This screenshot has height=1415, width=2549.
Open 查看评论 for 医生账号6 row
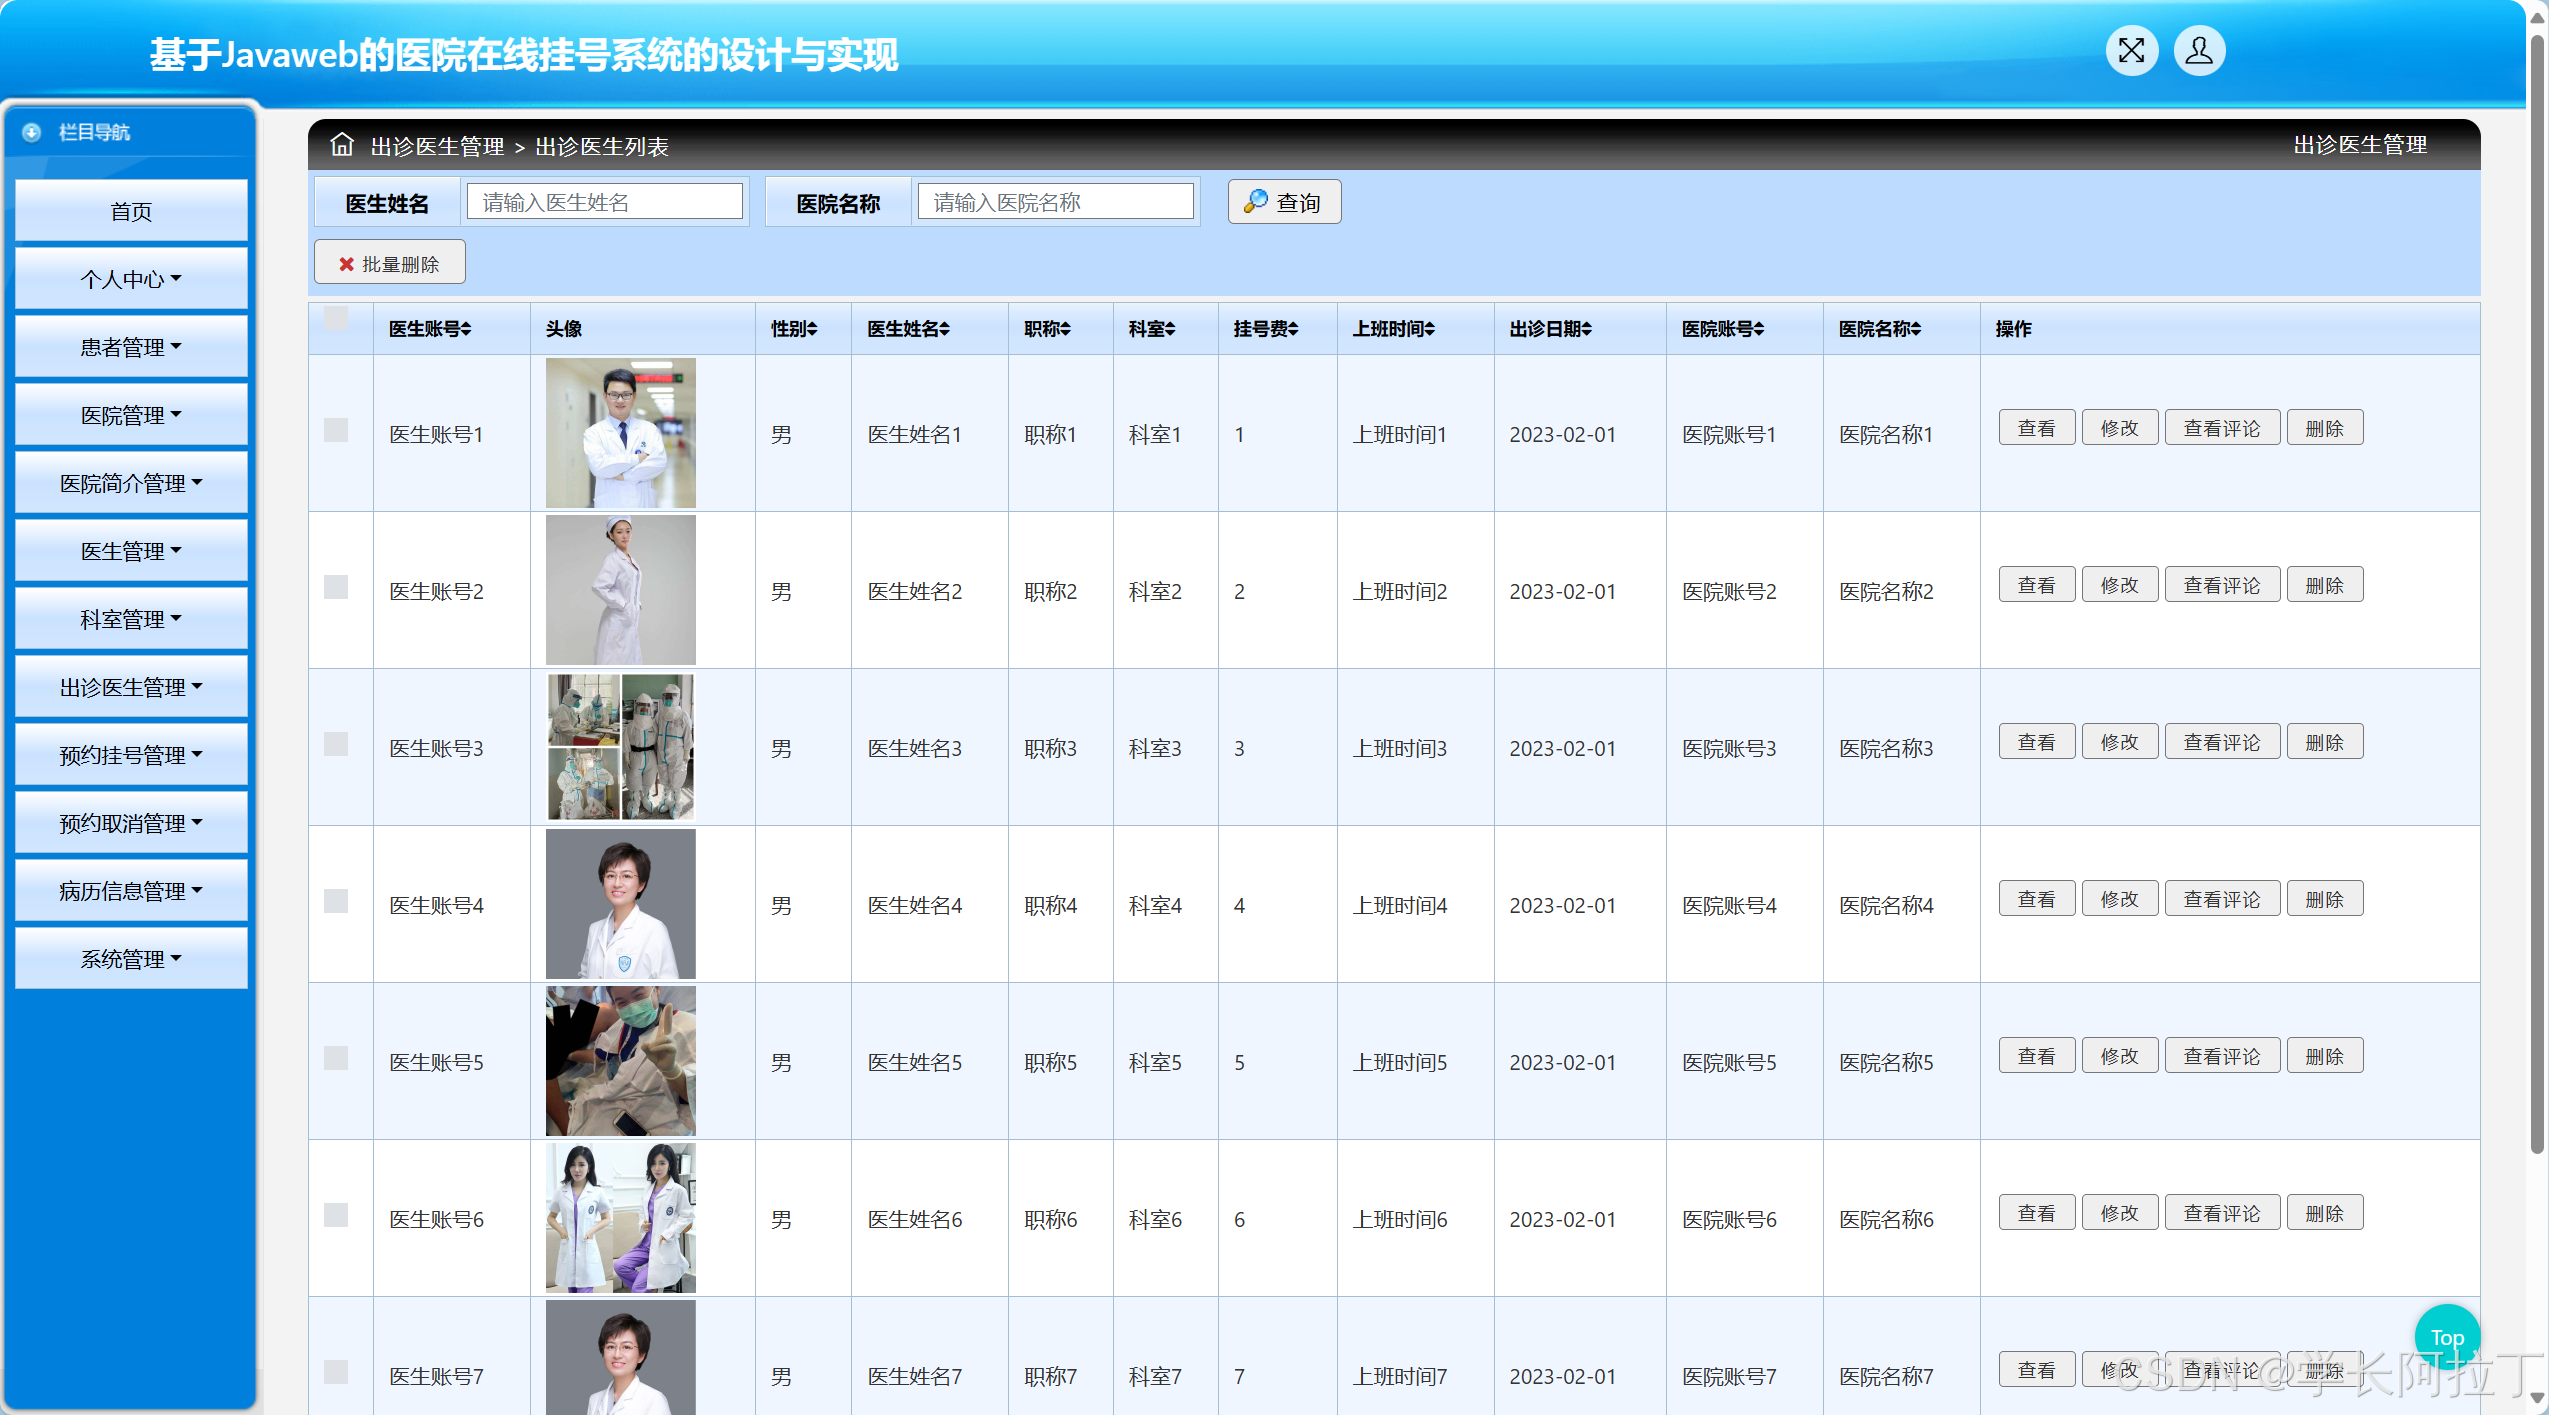point(2222,1213)
